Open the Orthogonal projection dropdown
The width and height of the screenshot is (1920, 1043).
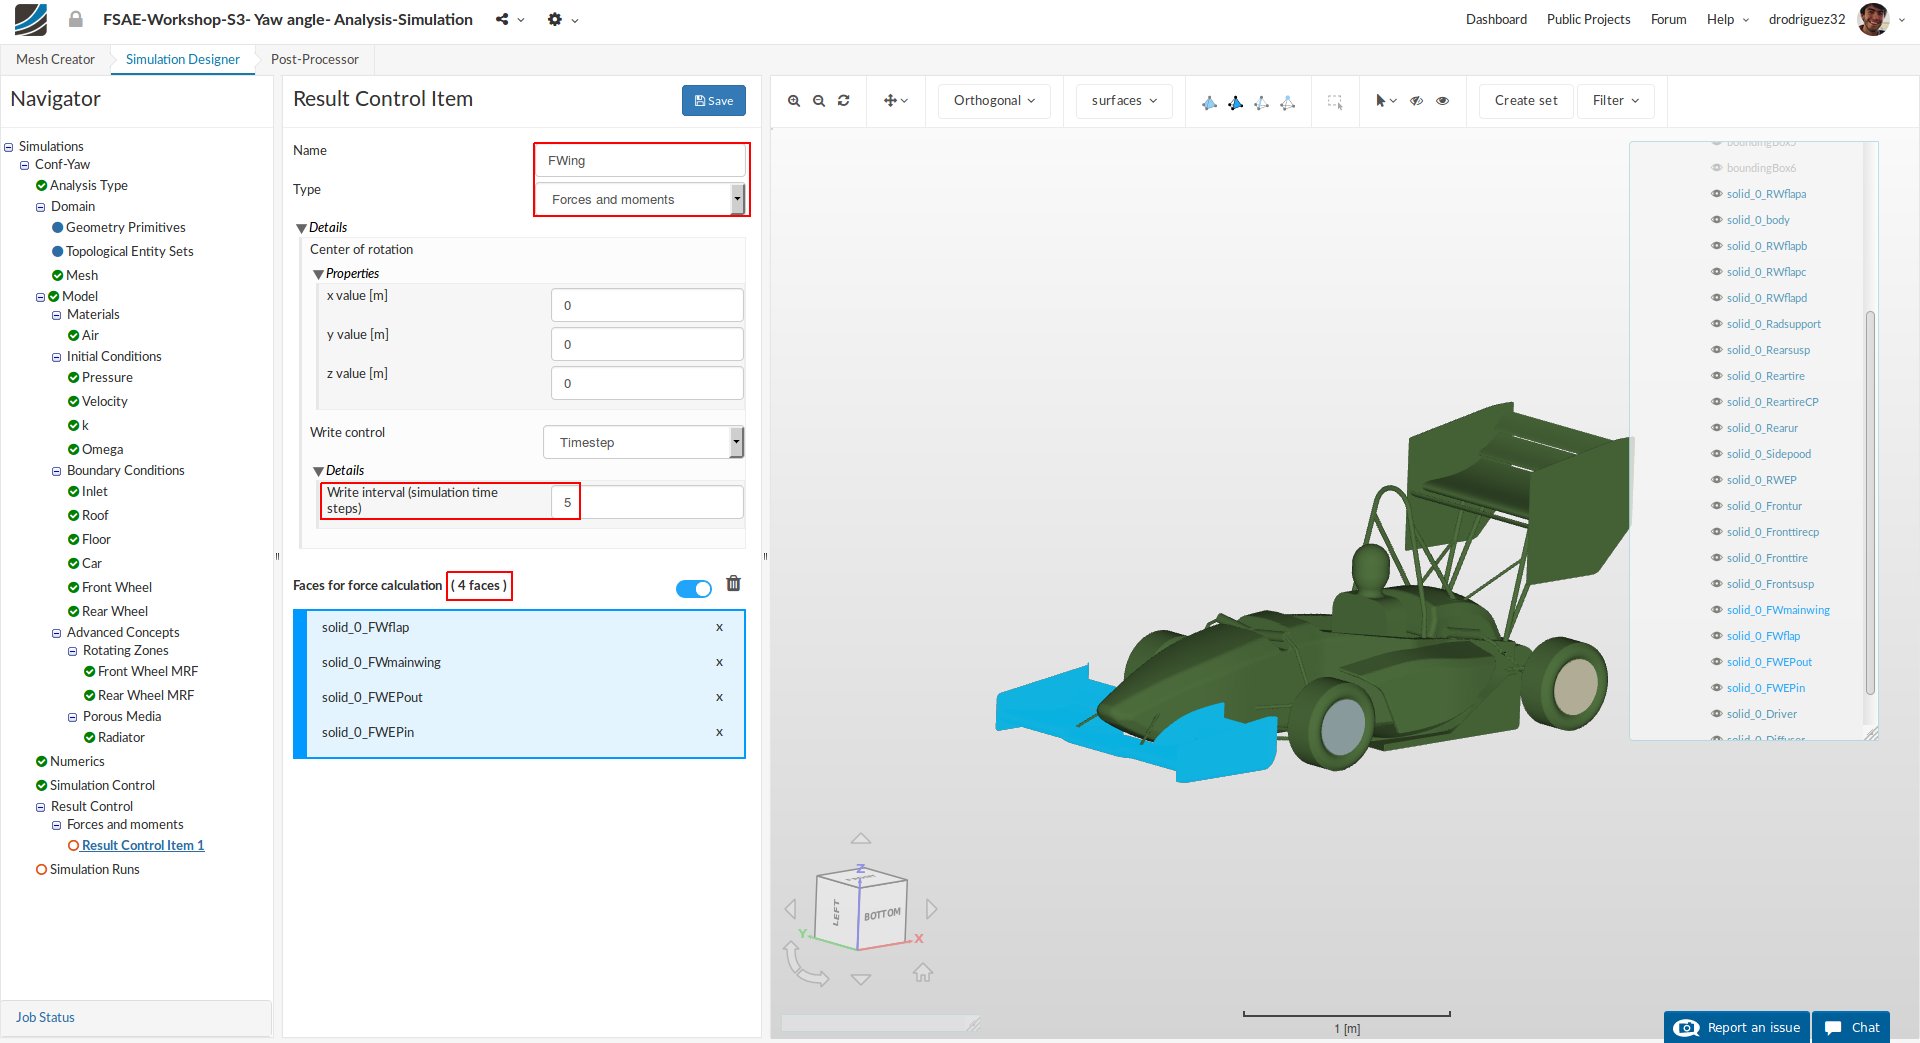(994, 101)
